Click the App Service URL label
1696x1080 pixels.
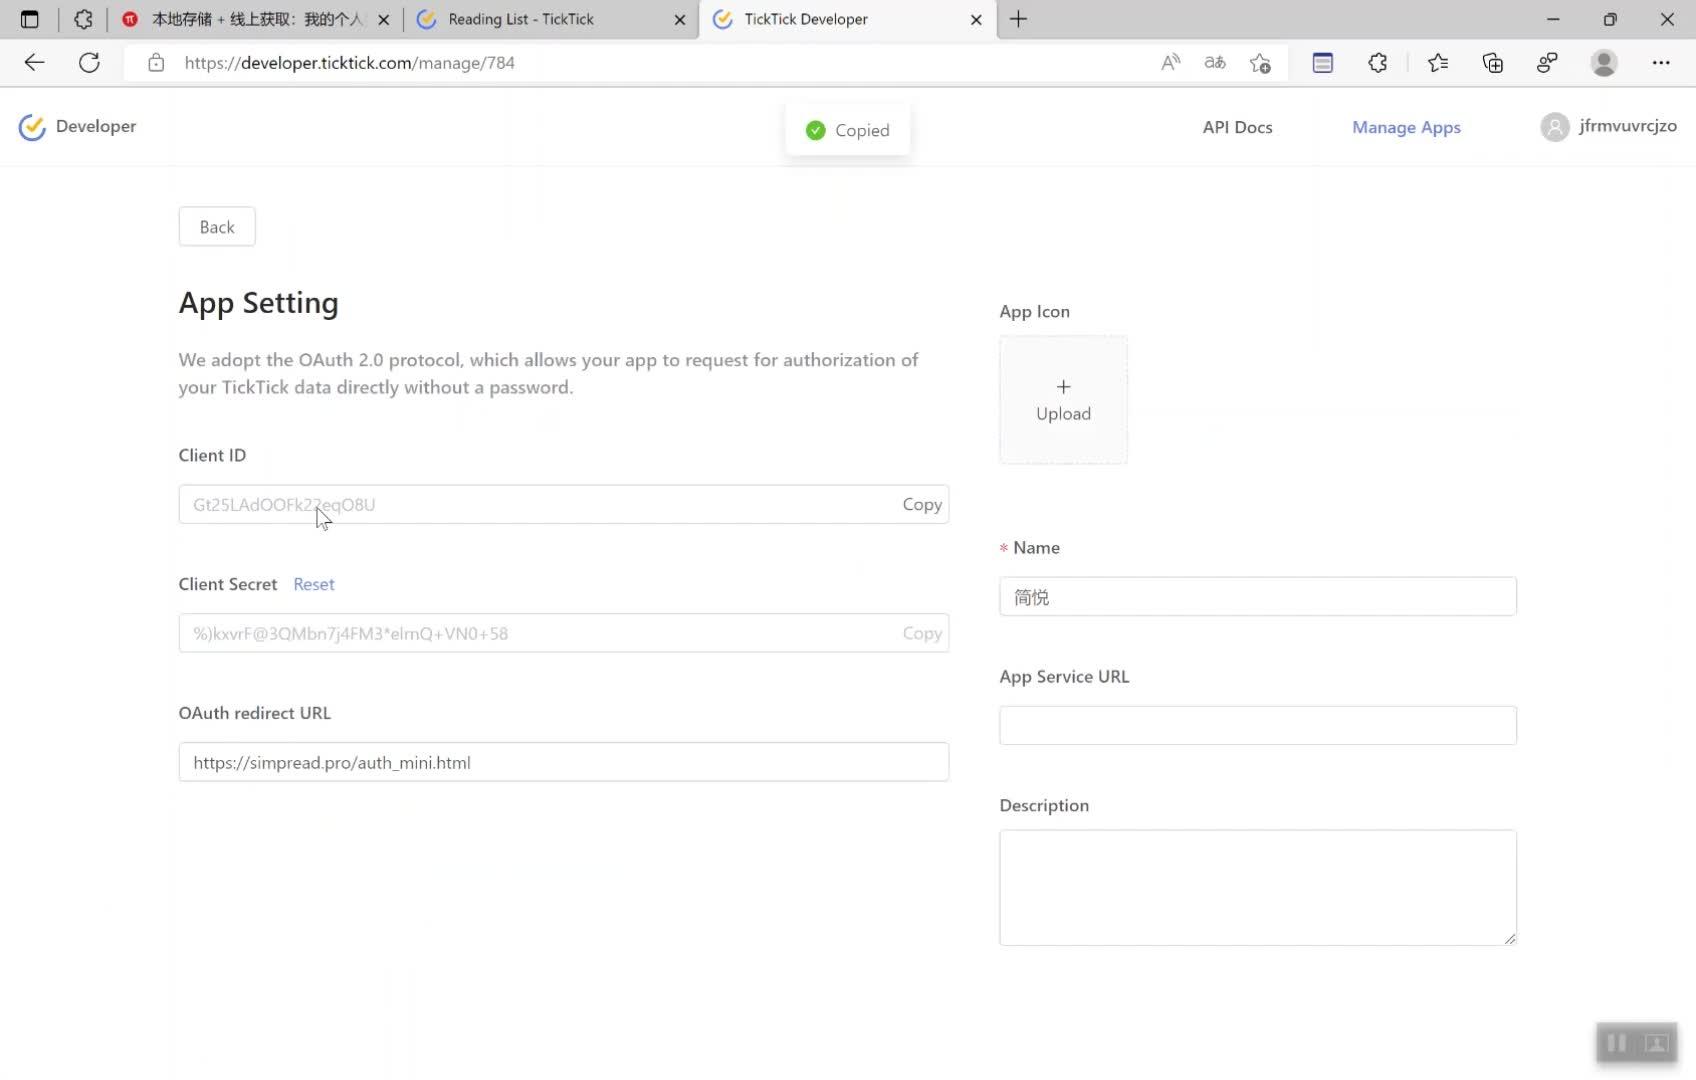[1064, 677]
